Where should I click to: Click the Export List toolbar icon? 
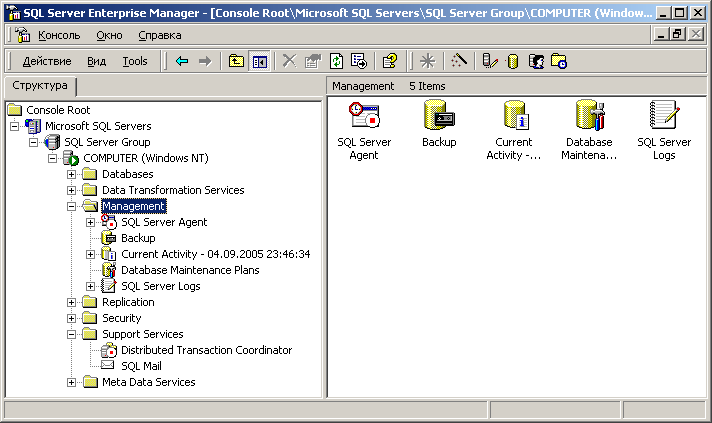(x=359, y=61)
